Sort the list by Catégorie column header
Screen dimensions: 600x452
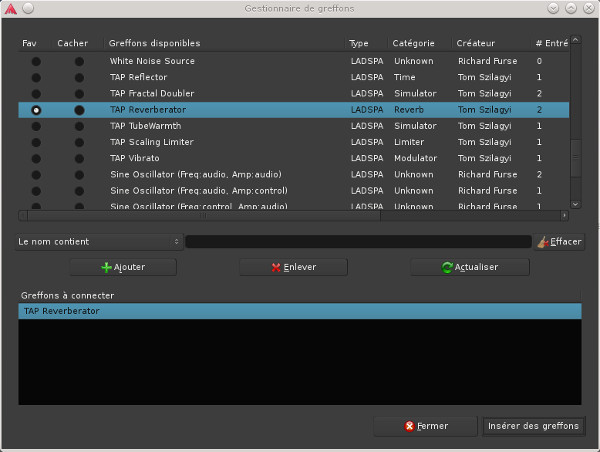413,43
